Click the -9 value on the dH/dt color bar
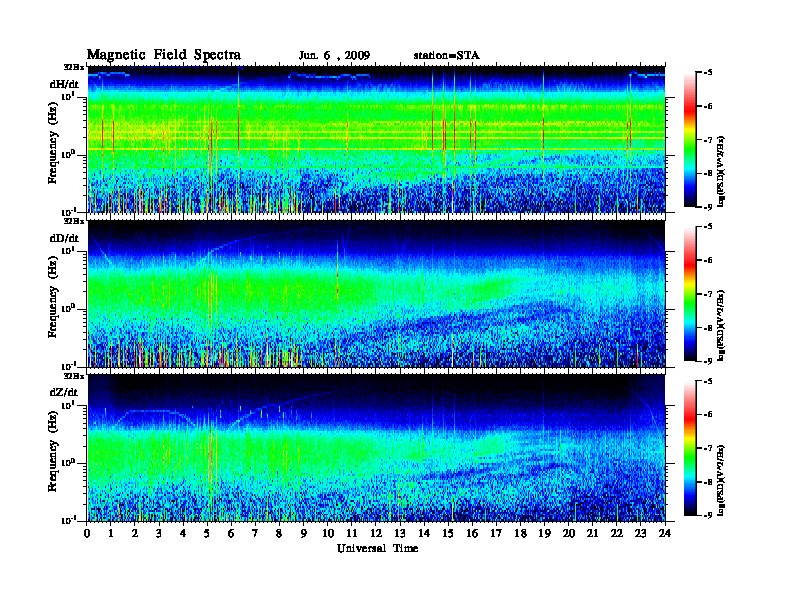Viewport: 792px width, 612px height. (708, 207)
